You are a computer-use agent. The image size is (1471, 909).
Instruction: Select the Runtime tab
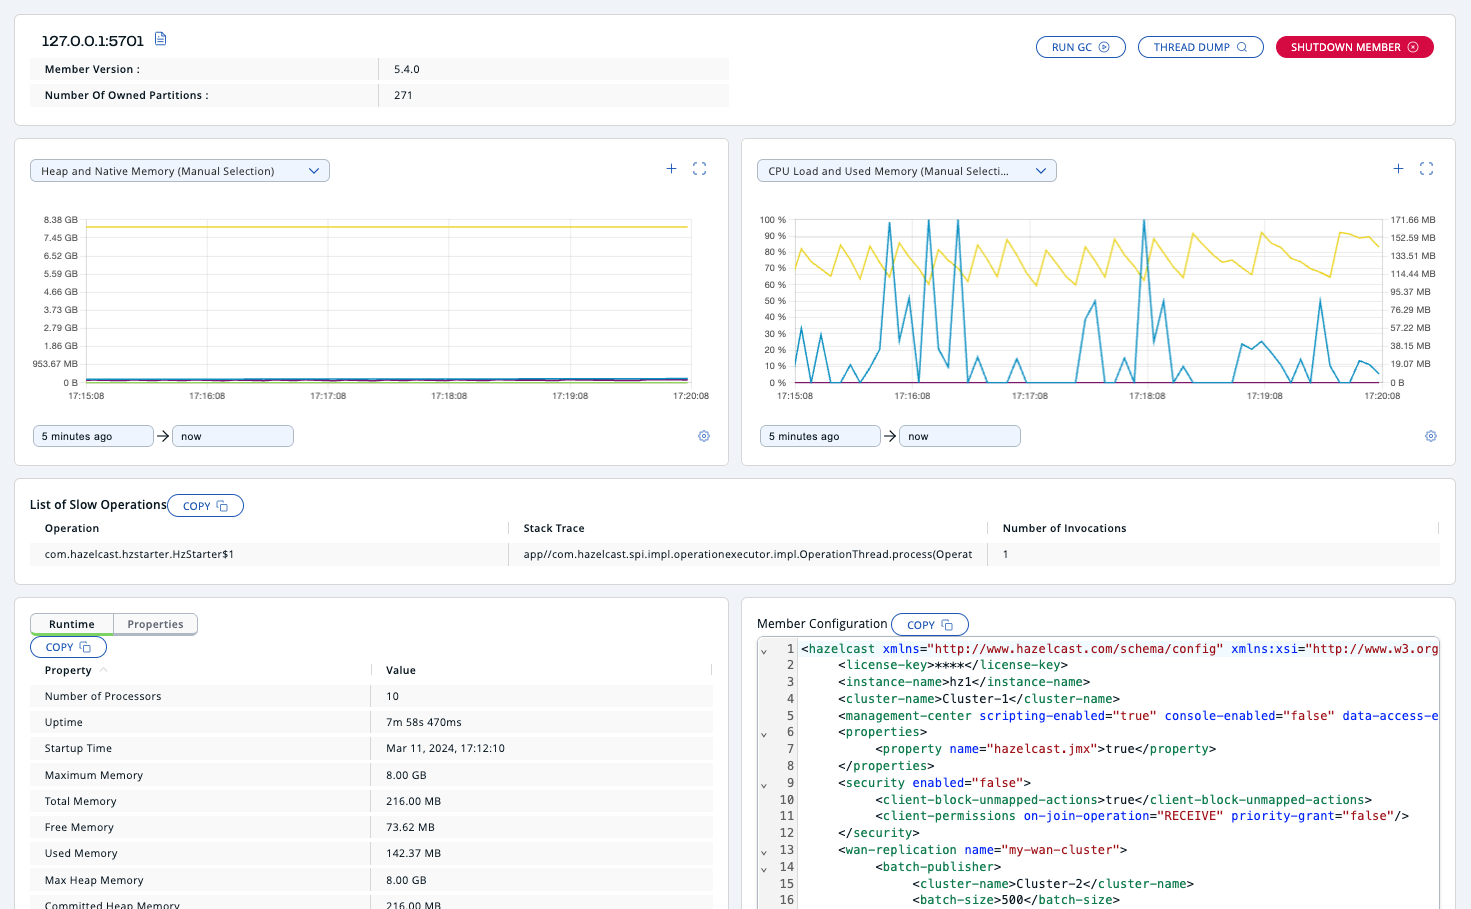tap(72, 624)
